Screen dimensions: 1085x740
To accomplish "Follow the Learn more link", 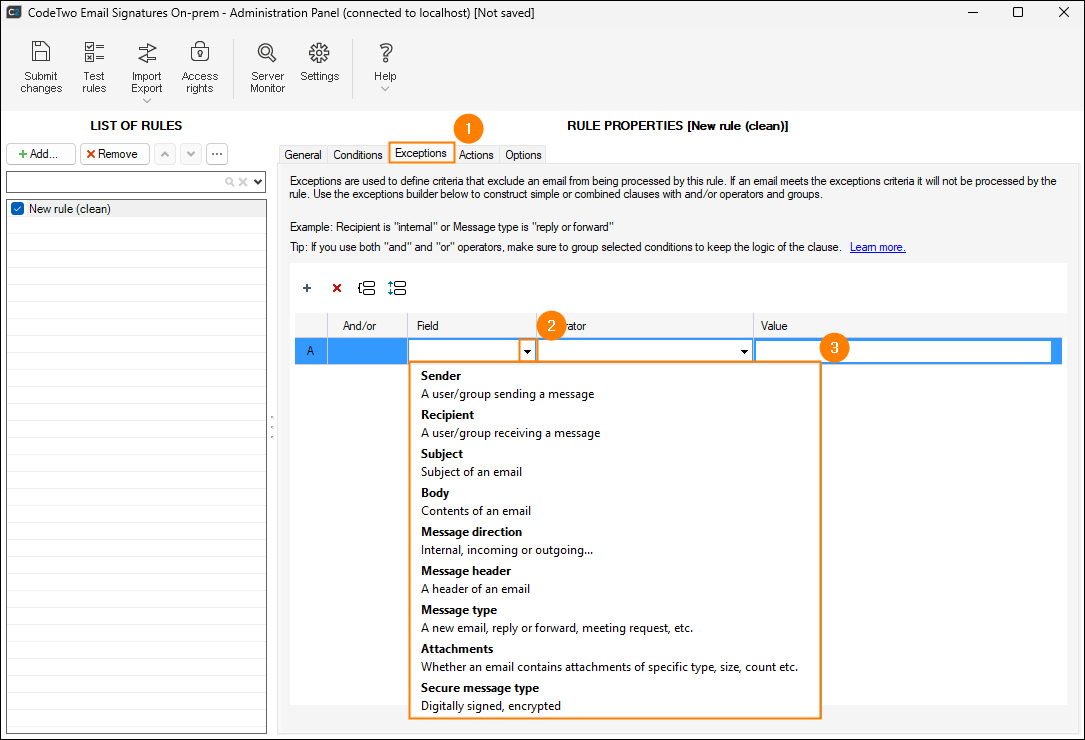I will click(877, 247).
